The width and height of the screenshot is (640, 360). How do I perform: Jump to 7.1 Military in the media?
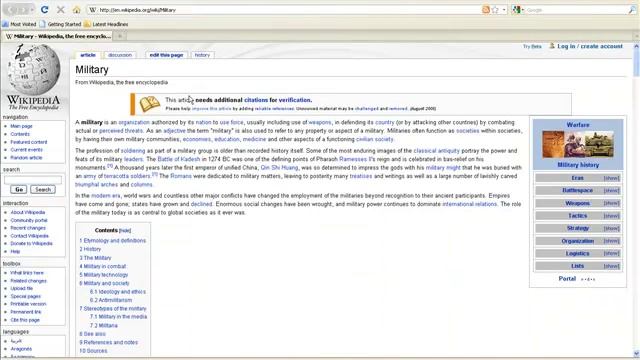tap(118, 317)
